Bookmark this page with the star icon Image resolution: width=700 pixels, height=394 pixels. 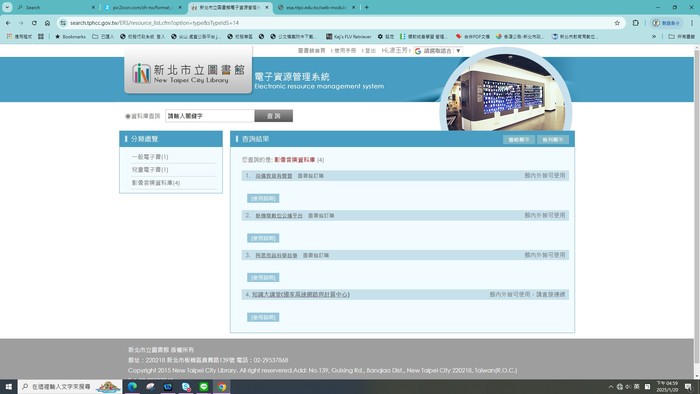pos(617,23)
